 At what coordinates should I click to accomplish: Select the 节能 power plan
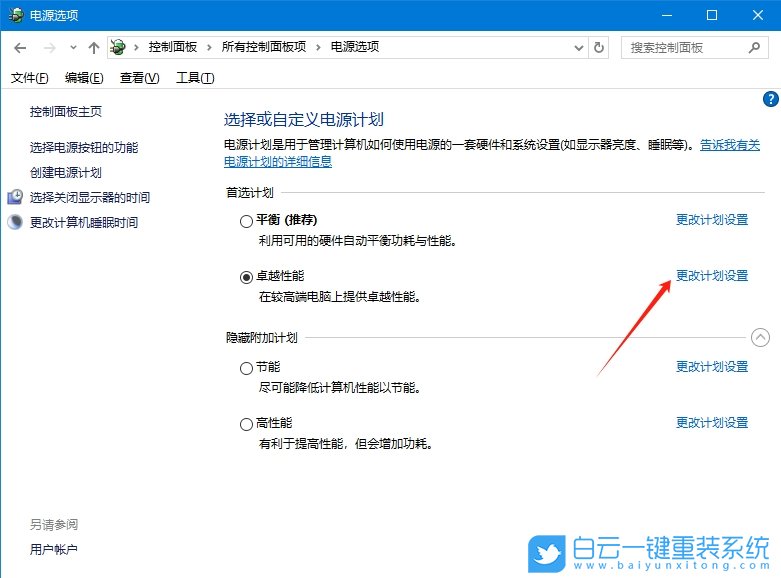click(x=246, y=368)
